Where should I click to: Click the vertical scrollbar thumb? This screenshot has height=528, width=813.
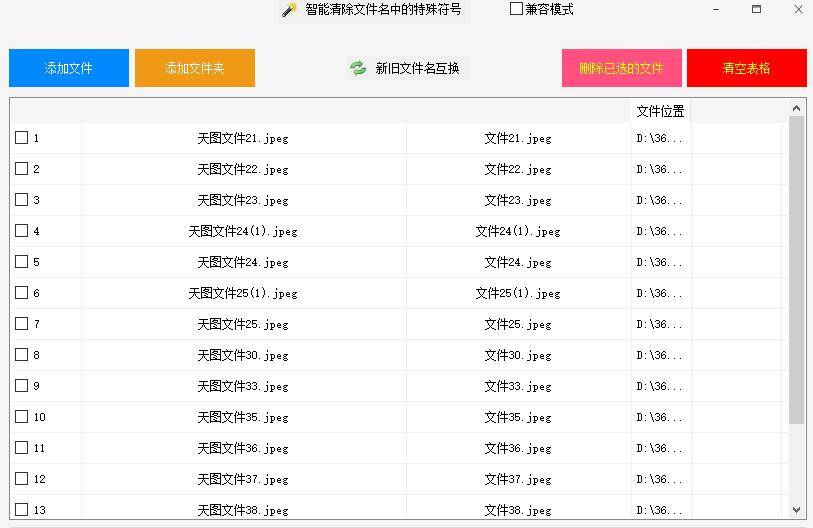coord(796,270)
